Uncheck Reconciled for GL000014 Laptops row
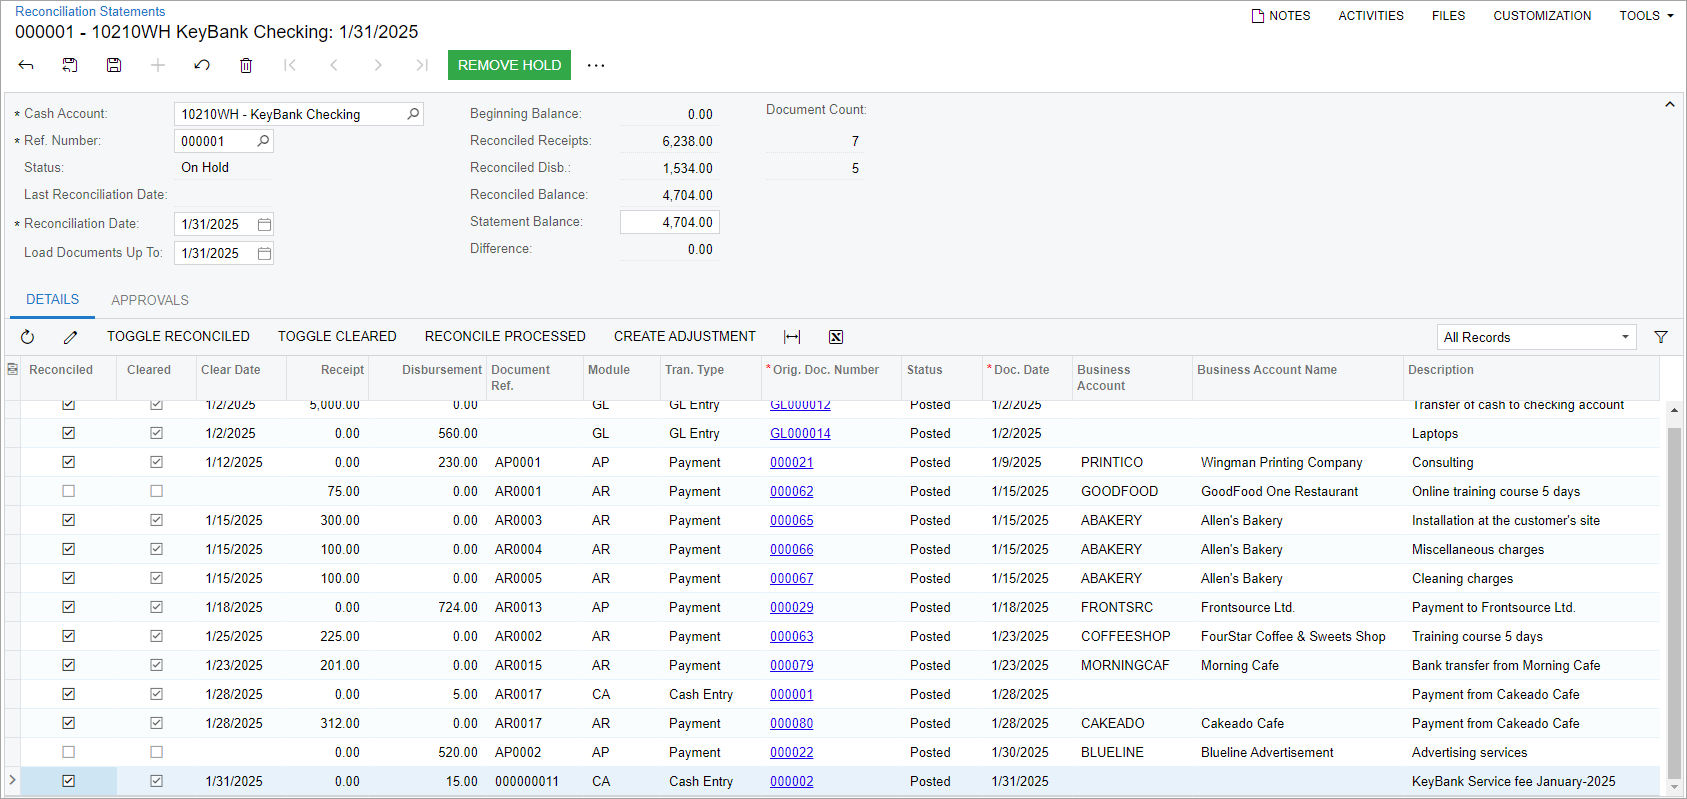Image resolution: width=1687 pixels, height=799 pixels. [68, 433]
